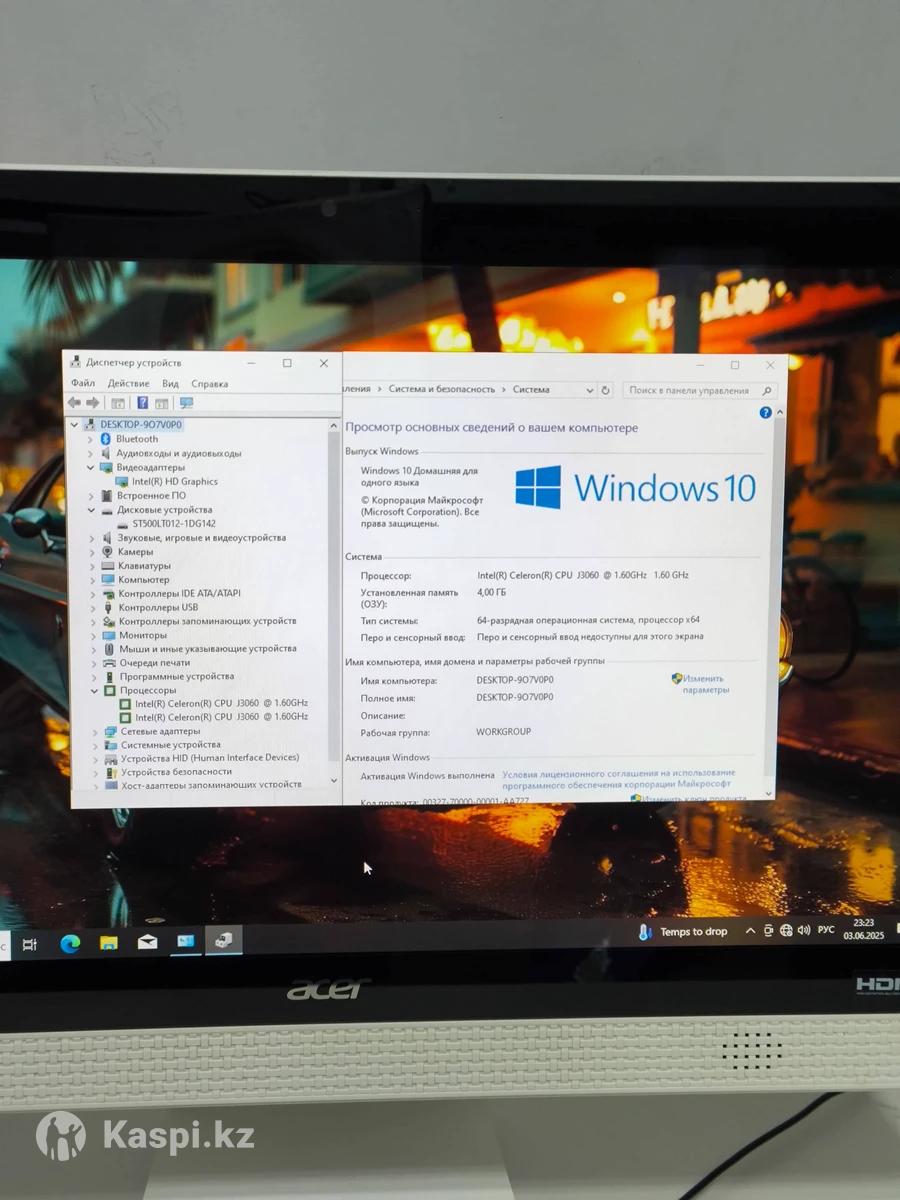Click the Система breadcrumb segment
The width and height of the screenshot is (900, 1200).
pos(531,389)
